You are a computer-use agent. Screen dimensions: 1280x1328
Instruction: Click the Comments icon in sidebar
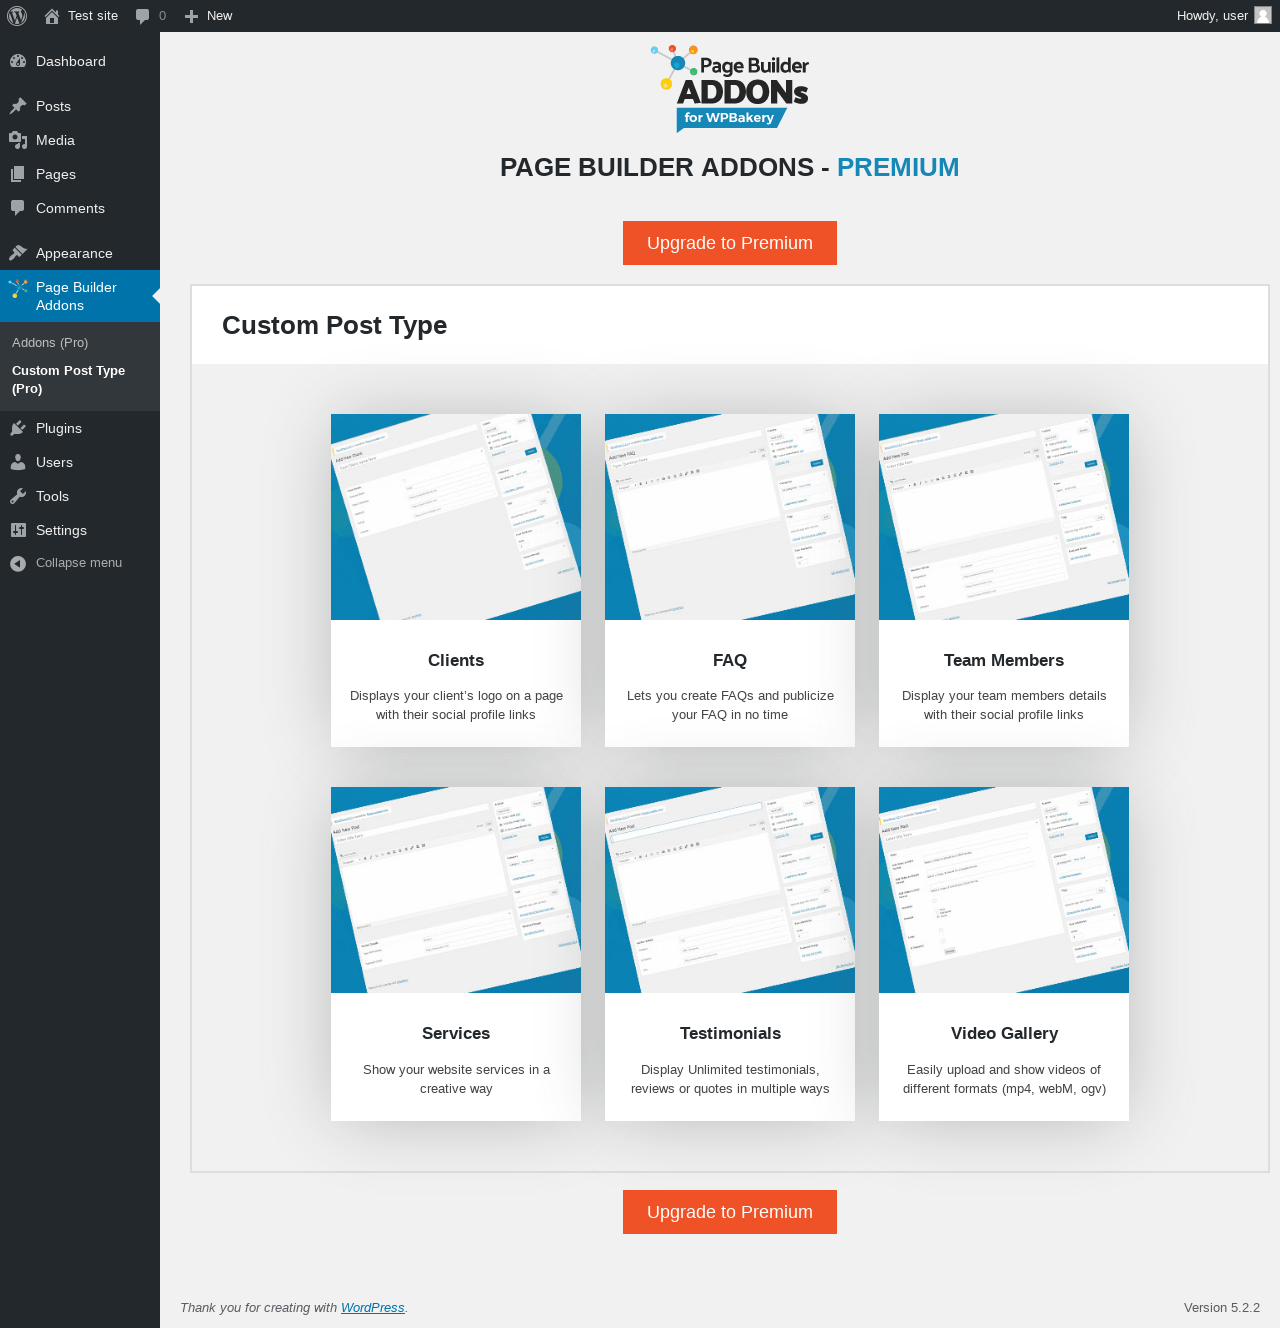18,208
